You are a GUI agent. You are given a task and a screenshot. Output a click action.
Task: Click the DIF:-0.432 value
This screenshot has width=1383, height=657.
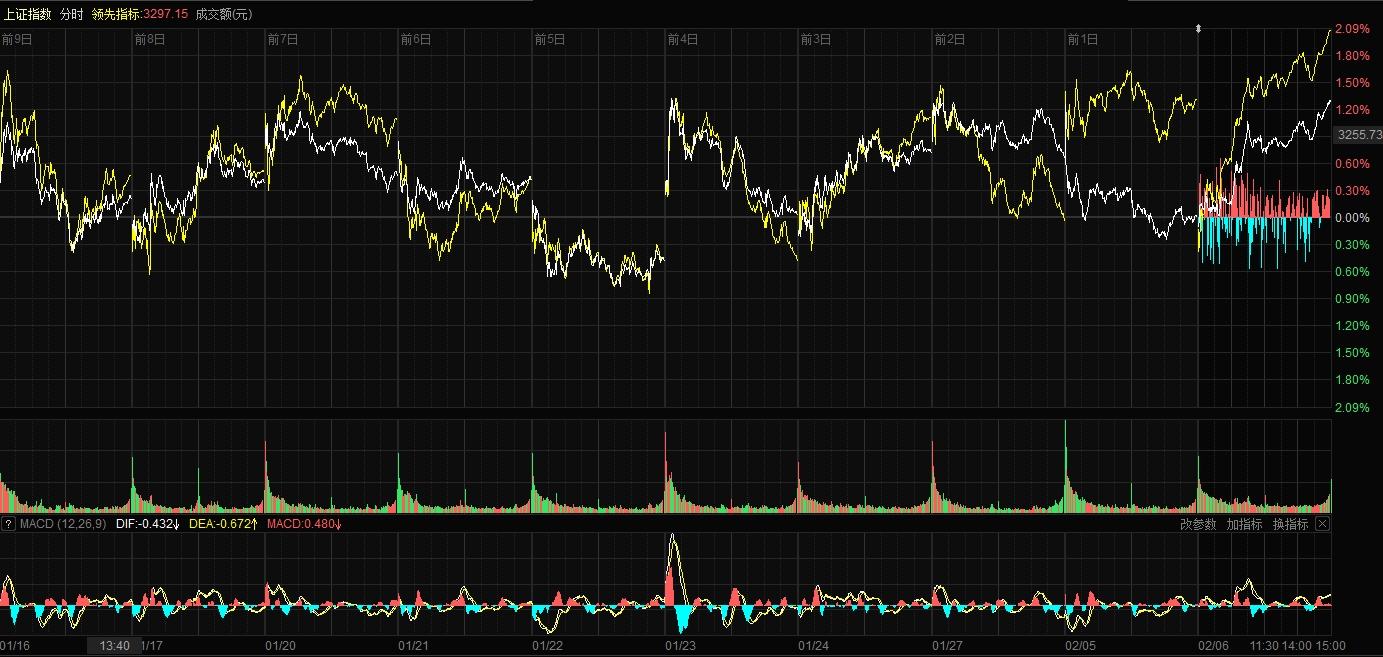click(x=148, y=524)
